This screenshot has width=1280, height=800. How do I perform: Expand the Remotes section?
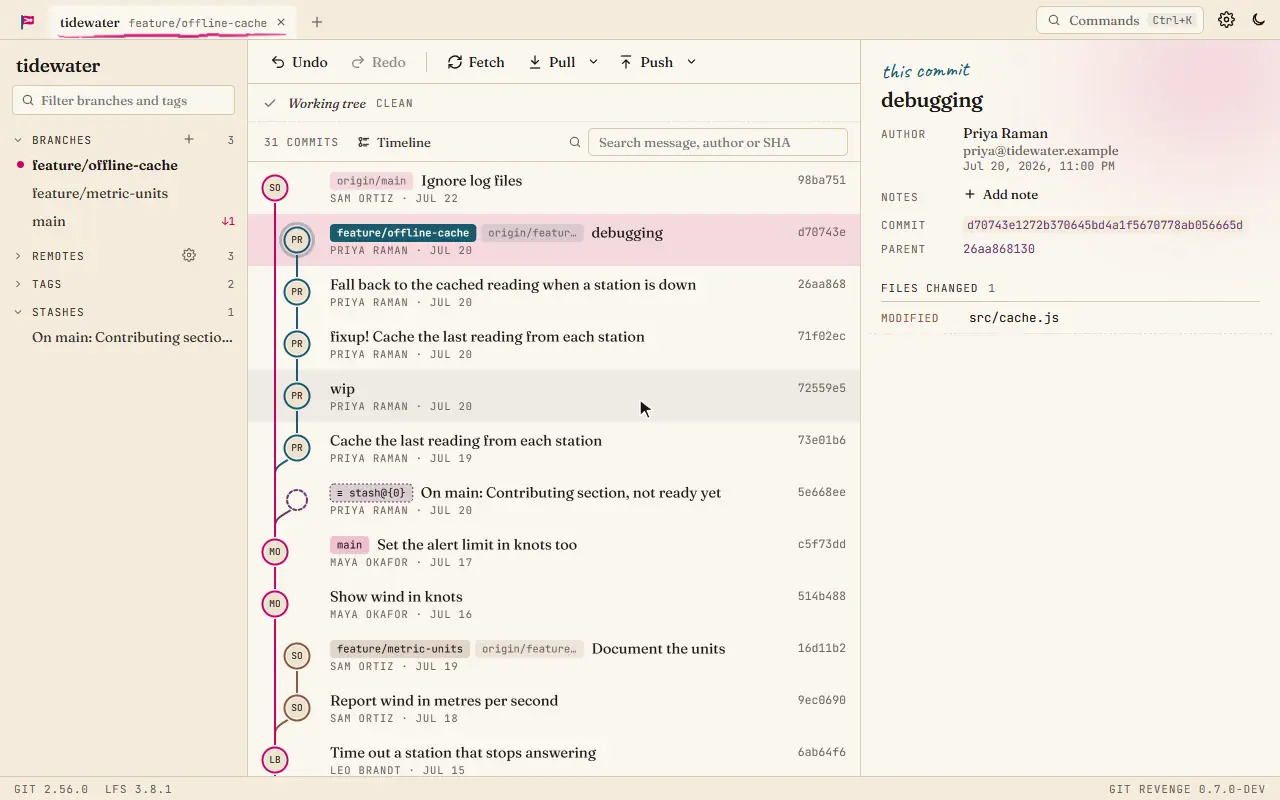(18, 256)
